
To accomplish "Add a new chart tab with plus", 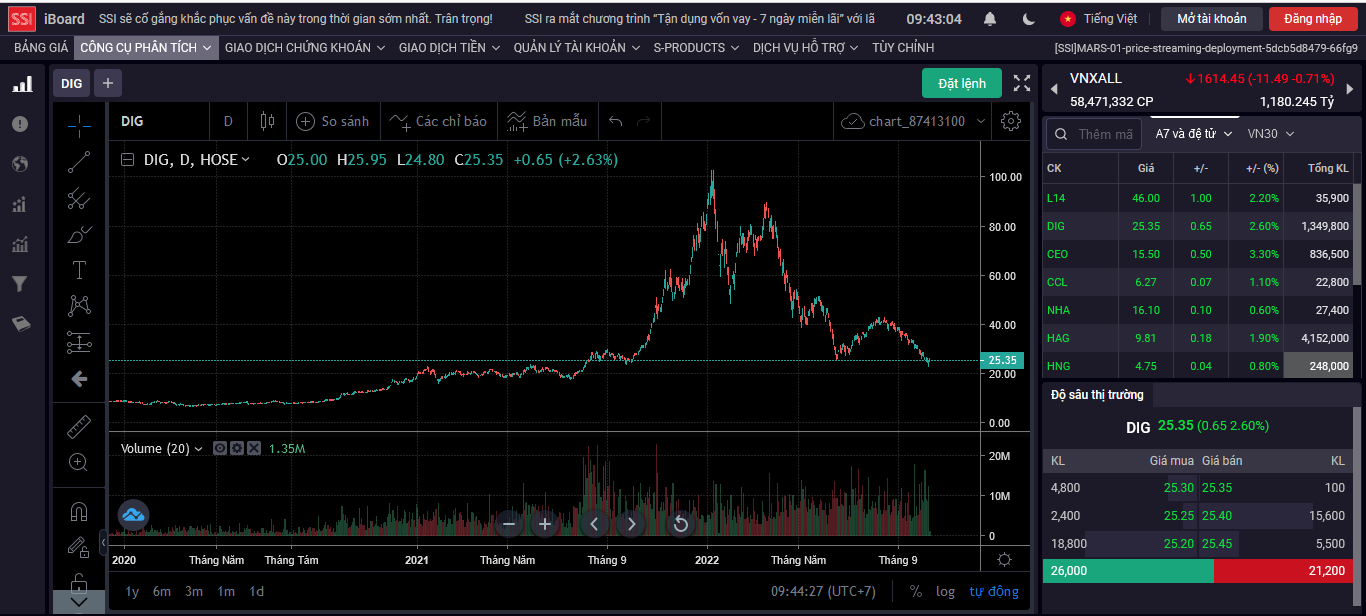I will pyautogui.click(x=108, y=83).
